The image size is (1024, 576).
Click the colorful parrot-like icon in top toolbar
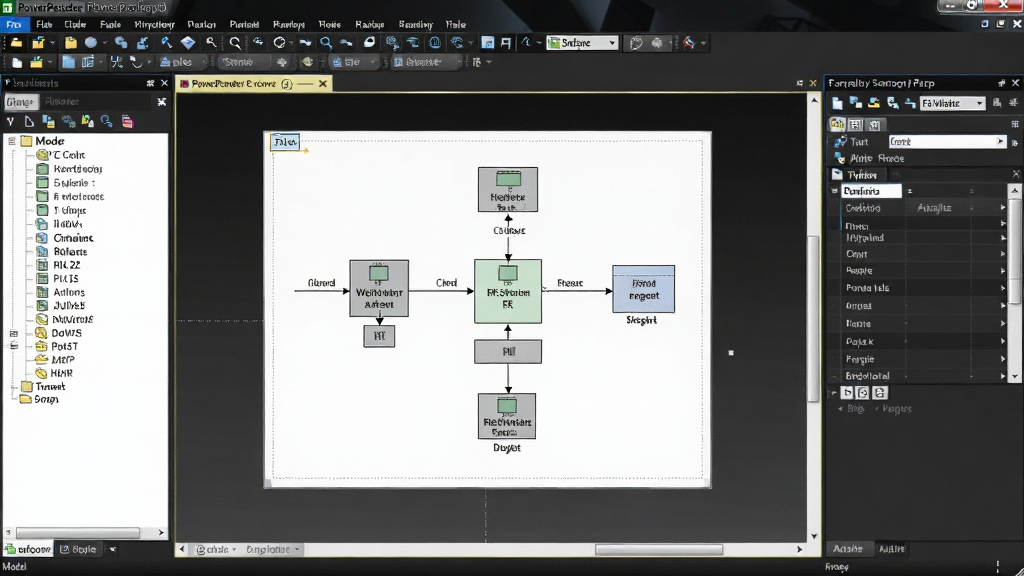689,43
